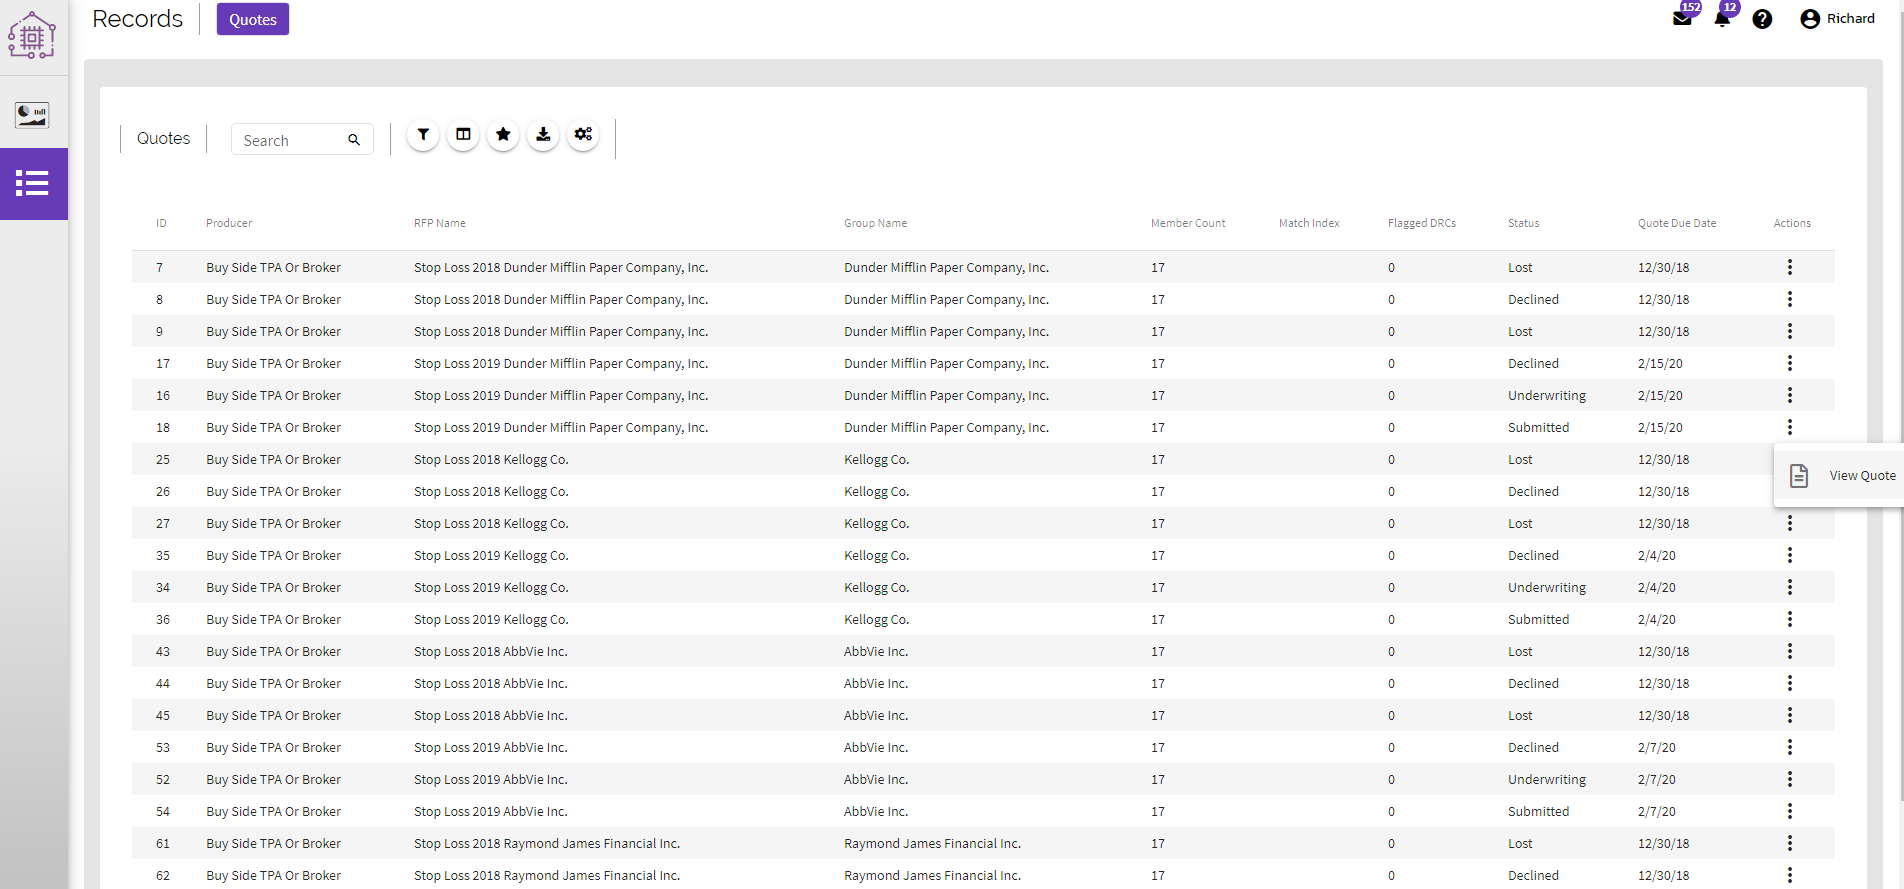Screen dimensions: 1904x889
Task: Sort by the Quote Due Date column header
Action: [1676, 223]
